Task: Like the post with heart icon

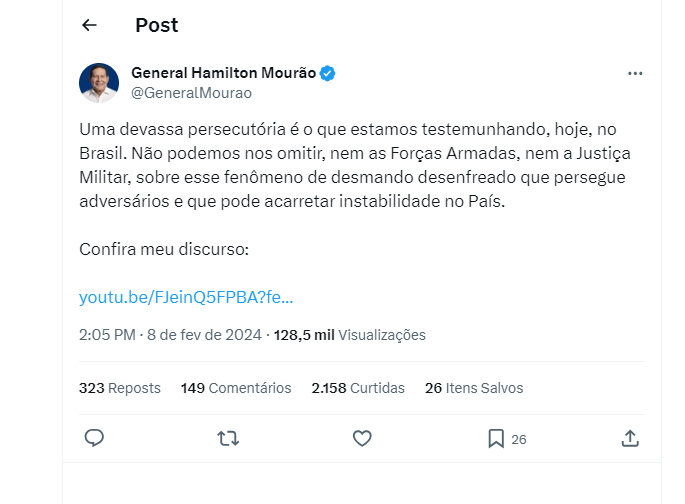Action: click(x=362, y=438)
